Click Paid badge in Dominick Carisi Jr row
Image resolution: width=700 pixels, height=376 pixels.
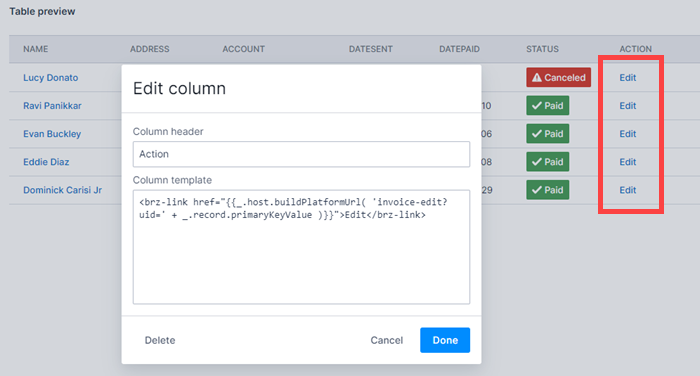(548, 190)
